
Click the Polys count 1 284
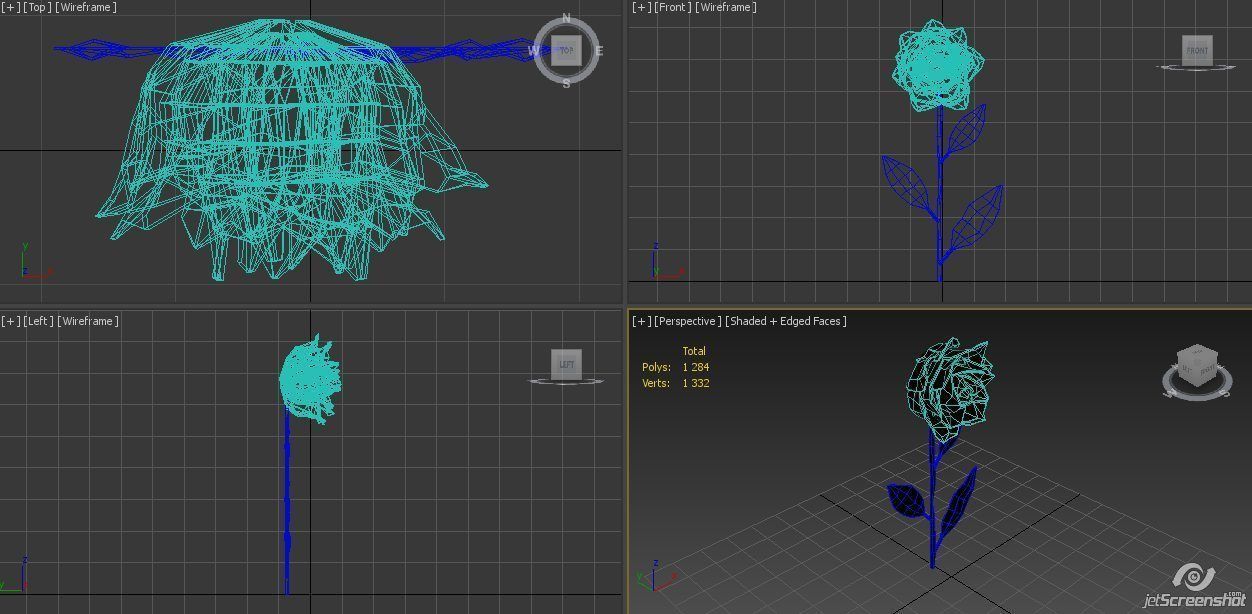pyautogui.click(x=696, y=367)
